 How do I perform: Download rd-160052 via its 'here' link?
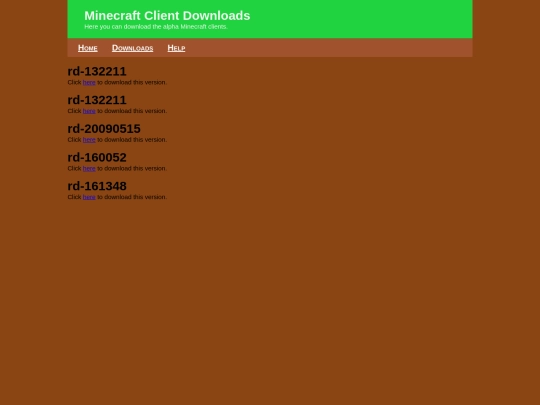point(89,168)
